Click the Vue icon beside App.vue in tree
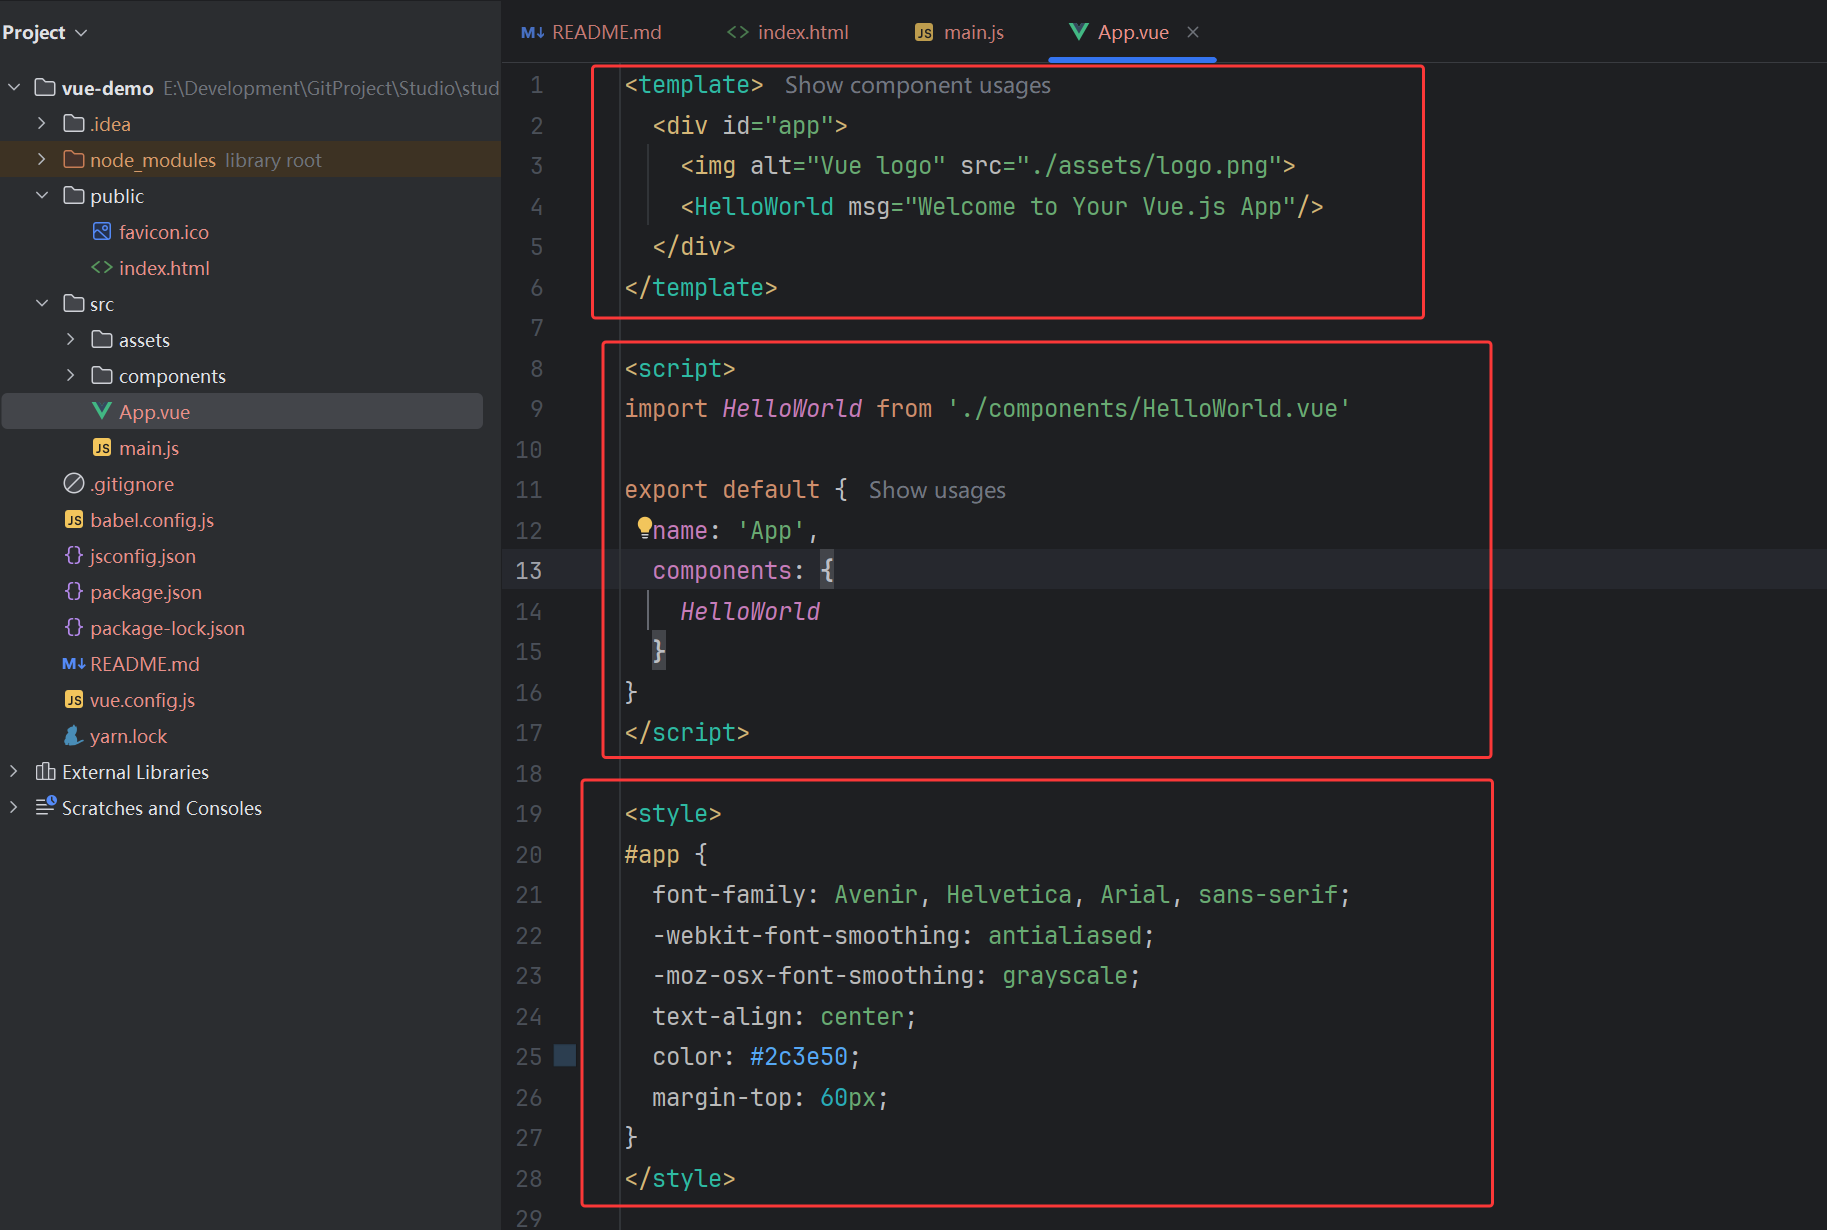 pos(101,411)
